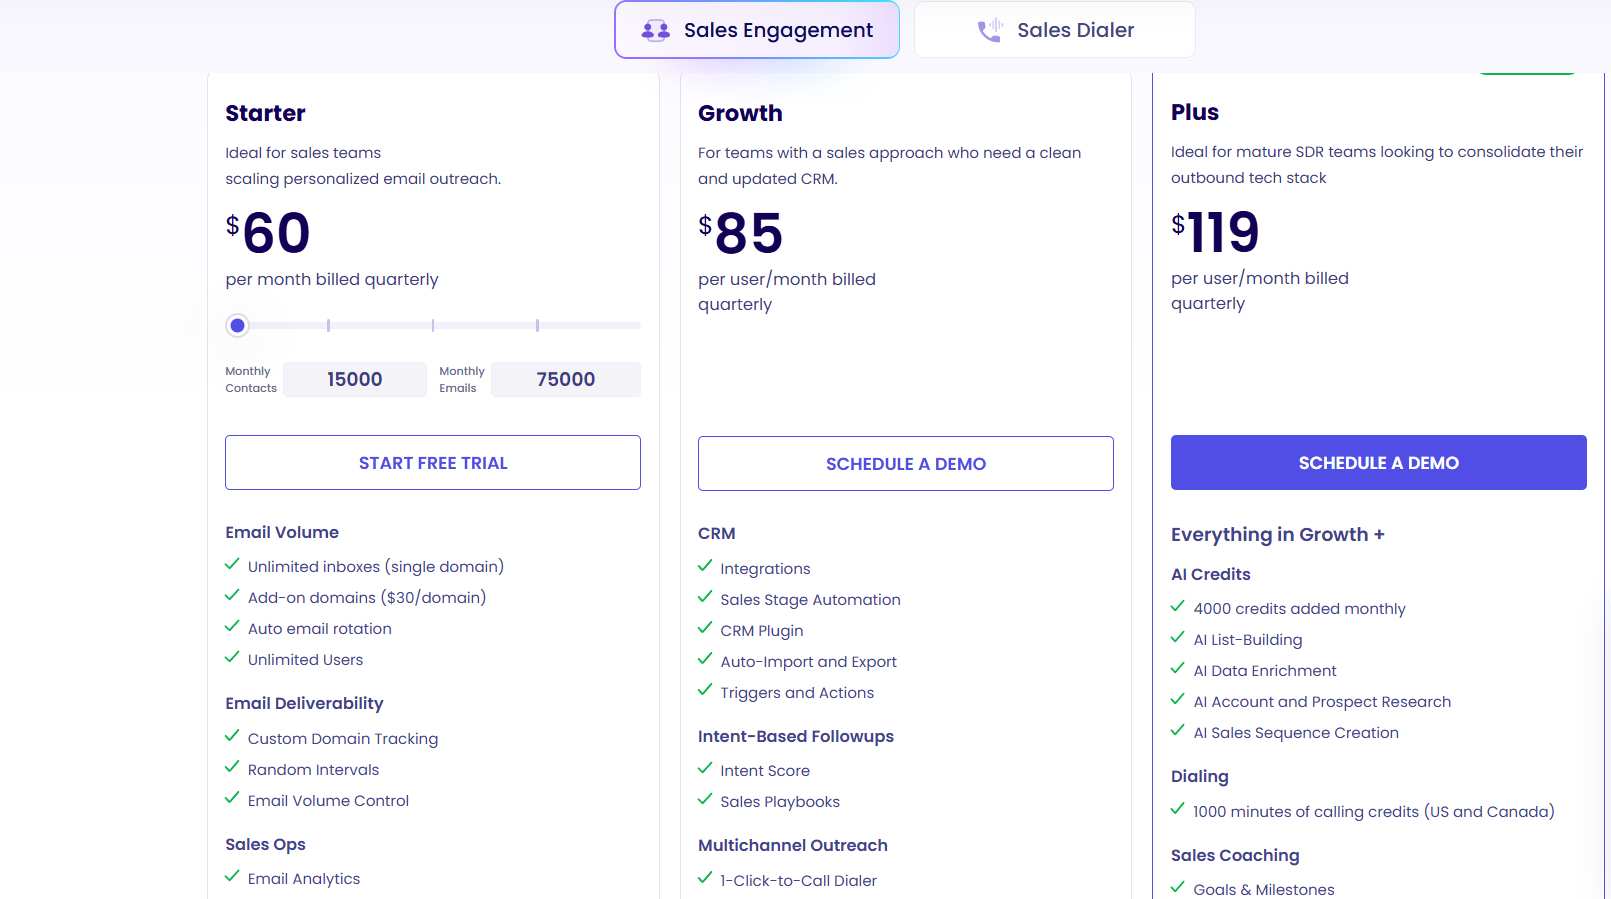Click the checkmark beside Triggers and Actions
1611x899 pixels.
705,690
